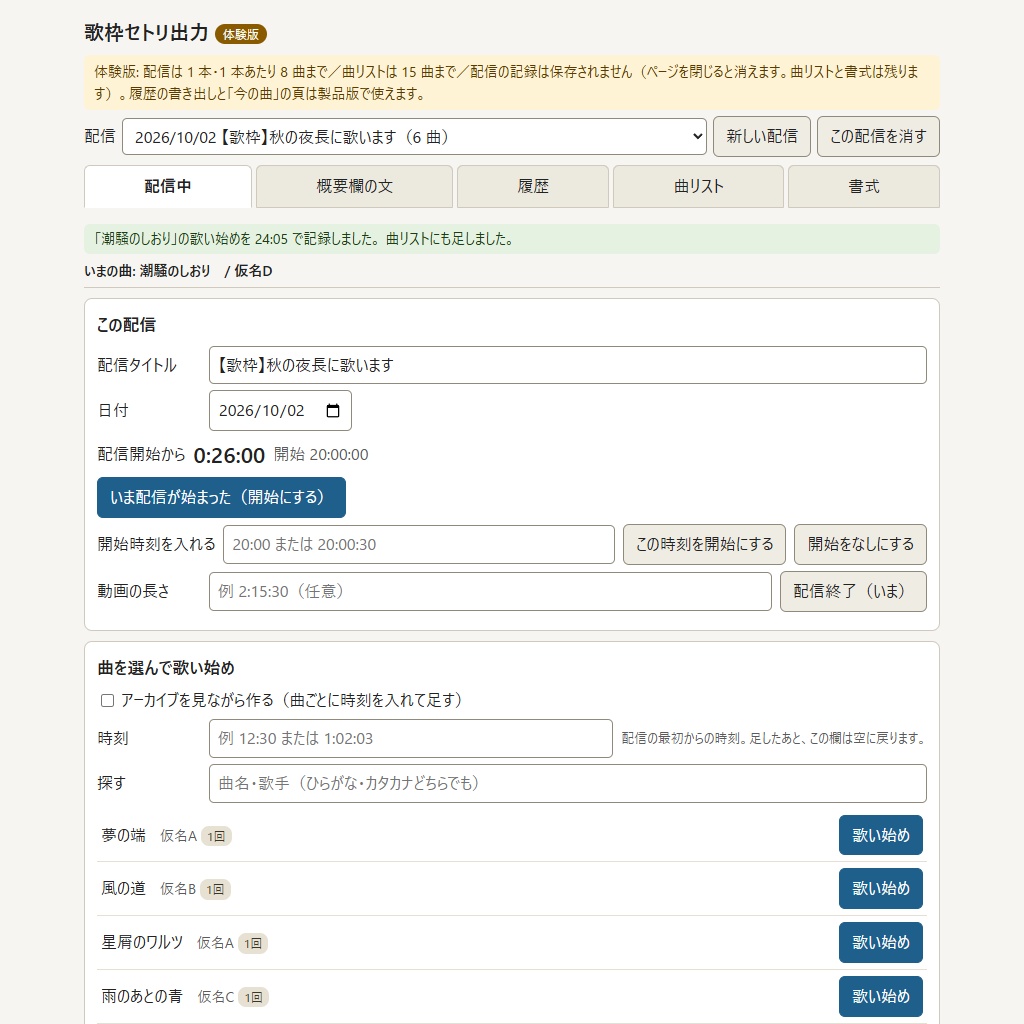Click the この配信を消す button
1024x1024 pixels.
coord(878,136)
